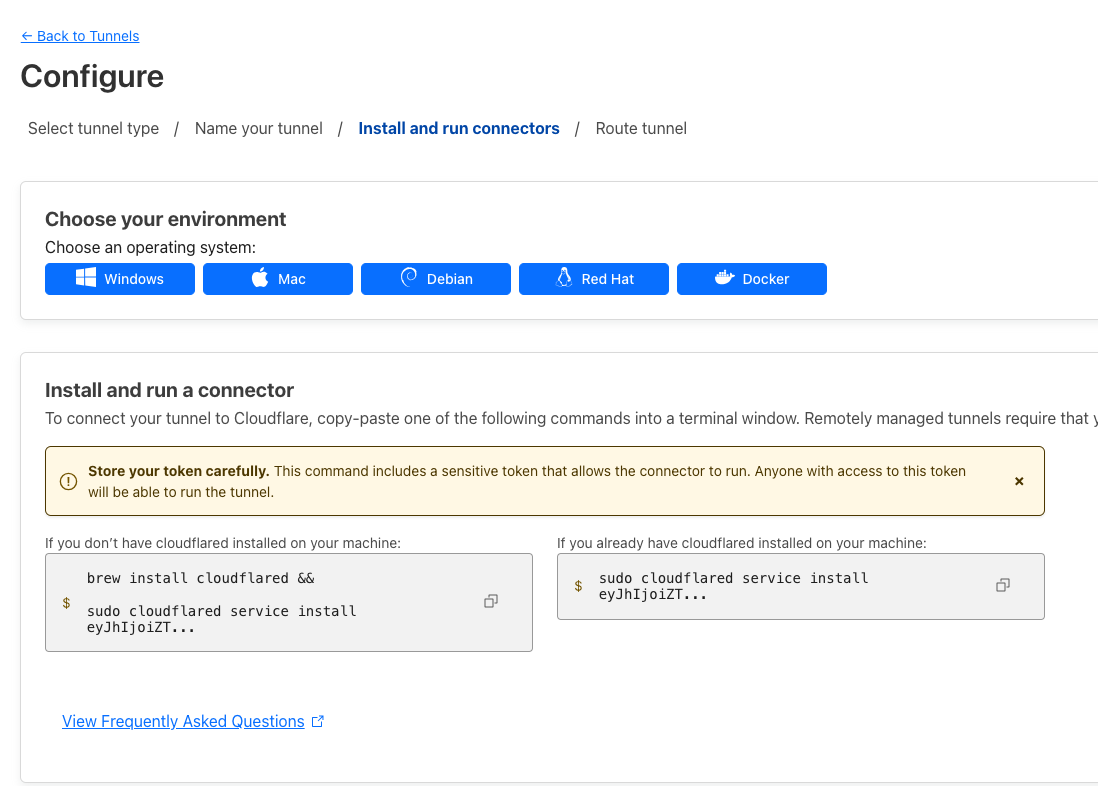Screen dimensions: 1098x786
Task: Copy the sudo cloudflared service install command
Action: 1003,585
